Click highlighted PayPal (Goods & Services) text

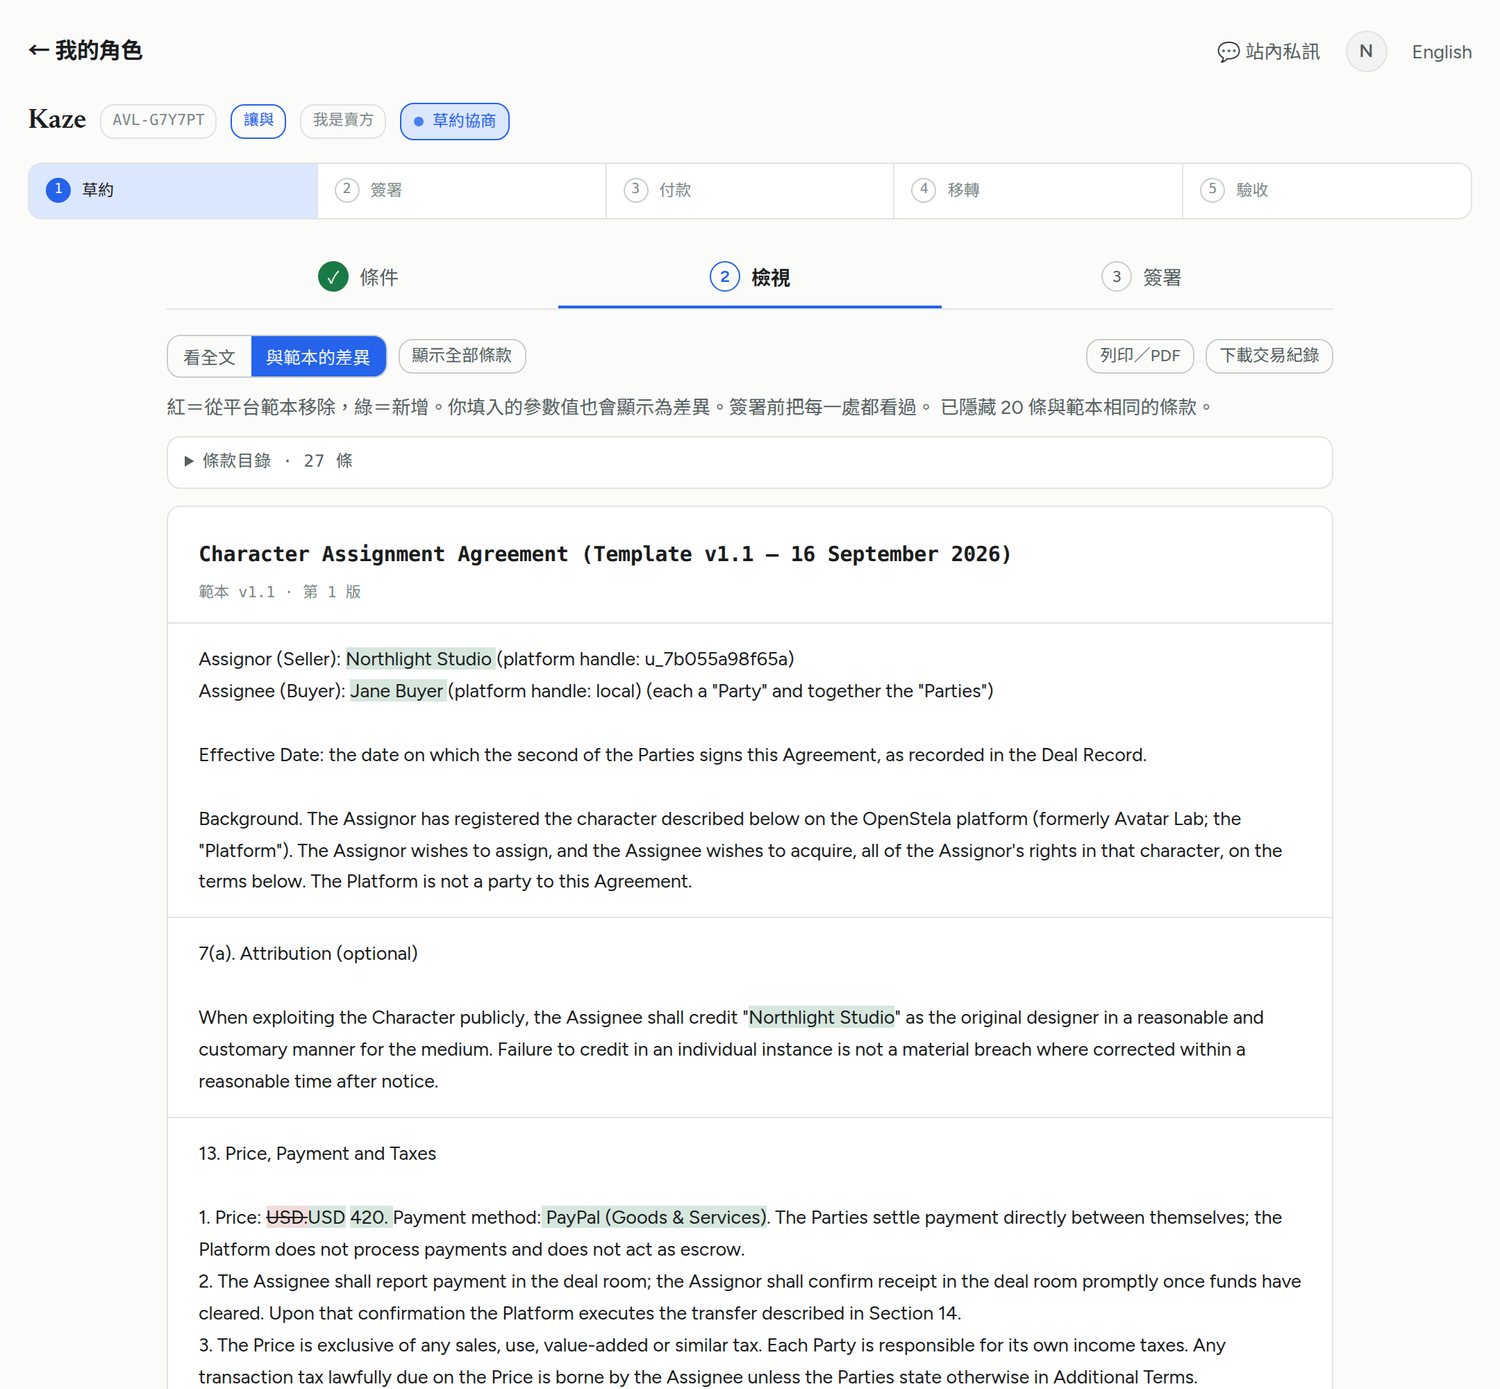pyautogui.click(x=654, y=1218)
